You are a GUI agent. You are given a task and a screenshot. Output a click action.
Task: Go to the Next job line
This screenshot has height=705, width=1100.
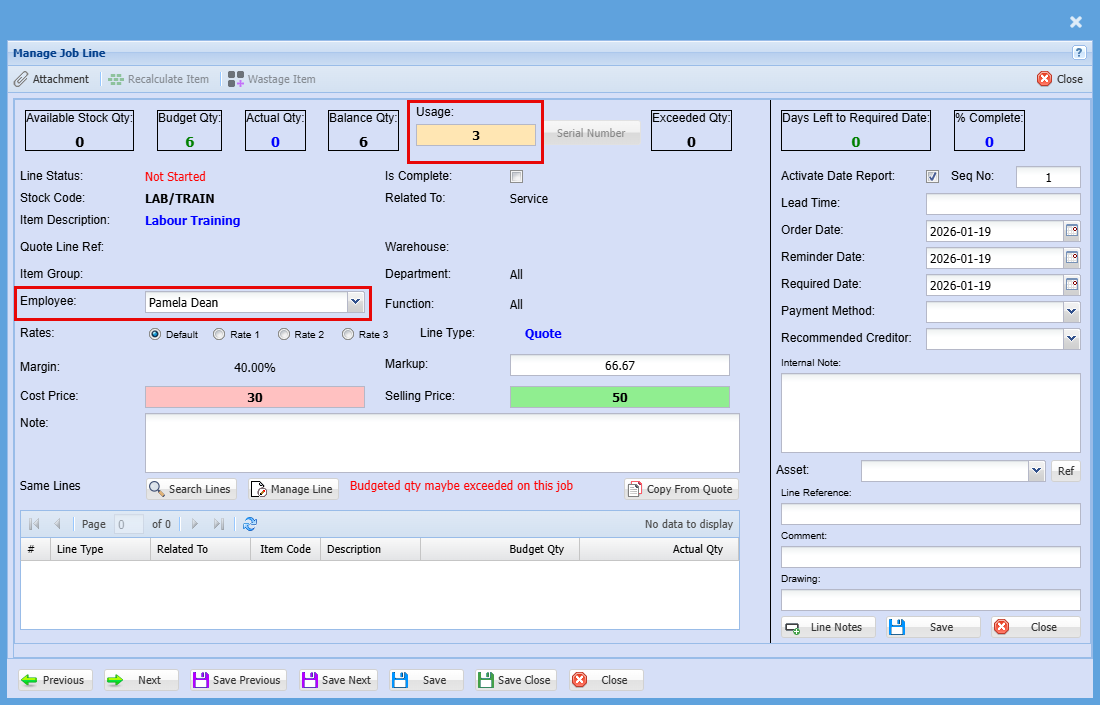tap(140, 680)
